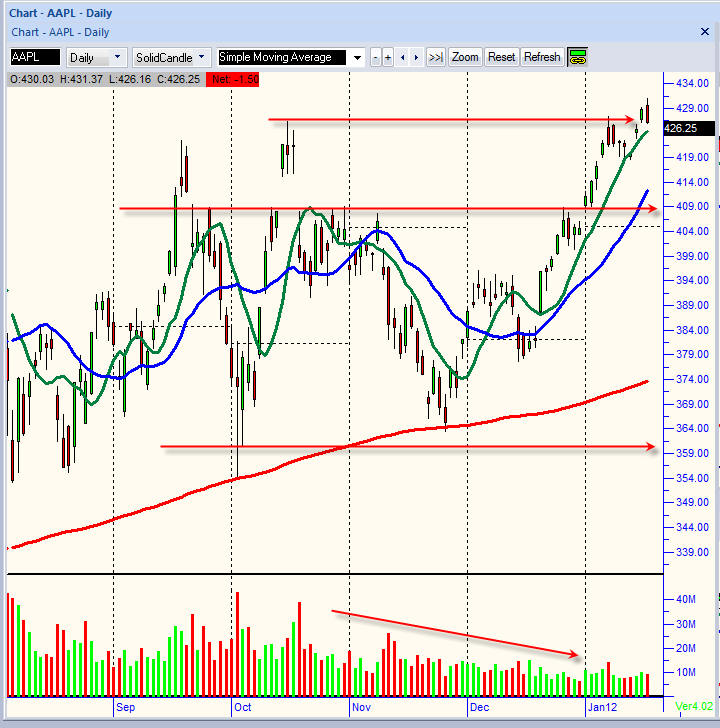Click the Jan12 date axis label
The width and height of the screenshot is (720, 728).
coord(603,707)
